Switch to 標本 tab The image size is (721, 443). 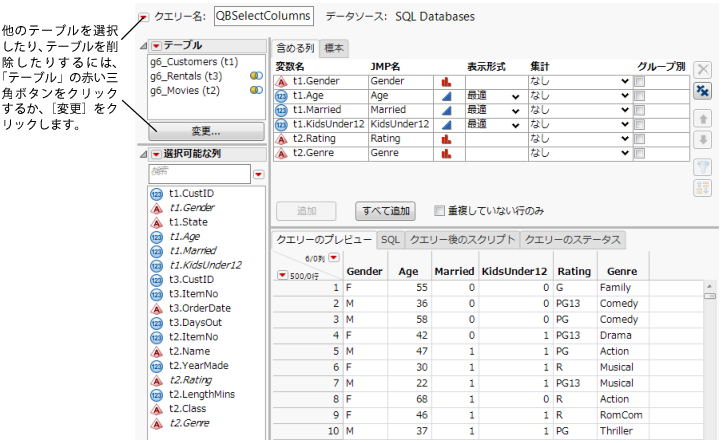tap(334, 48)
